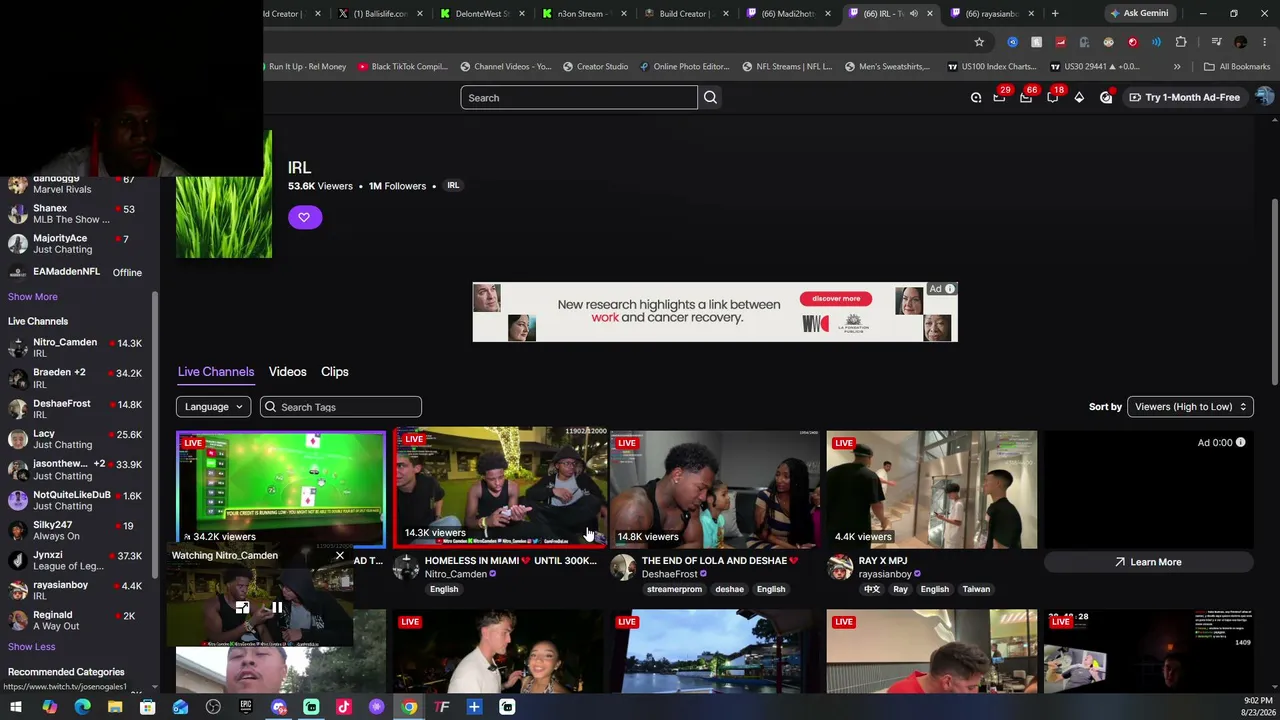Open the All Bookmarks folder
This screenshot has width=1280, height=720.
tap(1237, 67)
